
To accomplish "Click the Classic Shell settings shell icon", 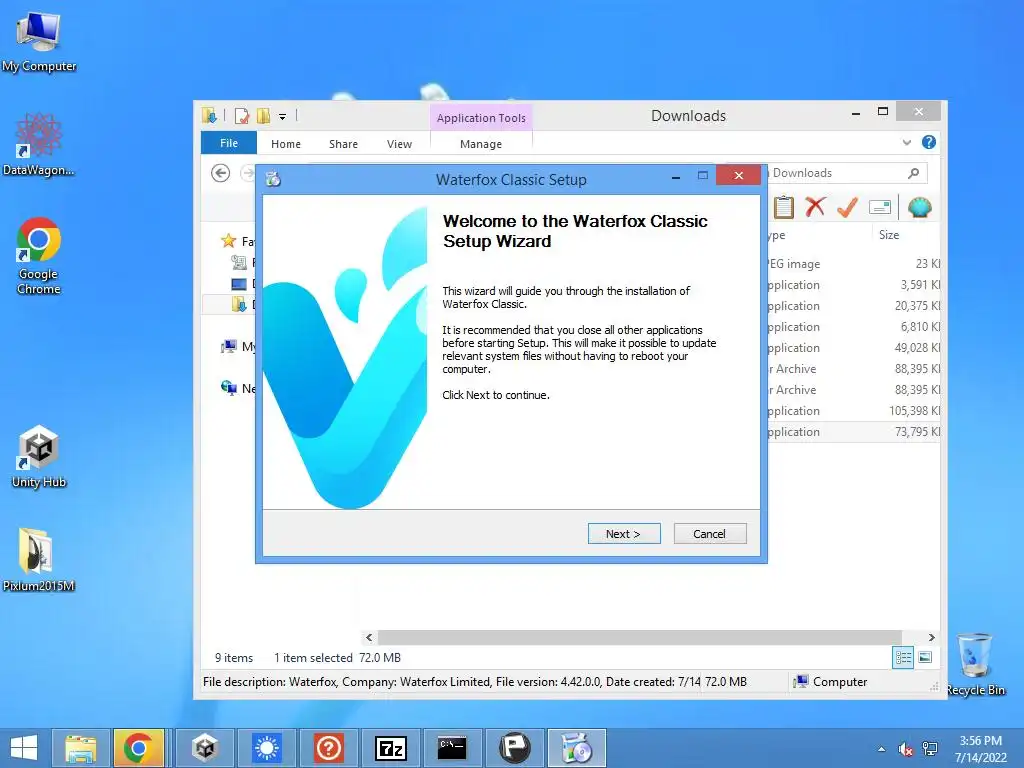I will click(920, 207).
